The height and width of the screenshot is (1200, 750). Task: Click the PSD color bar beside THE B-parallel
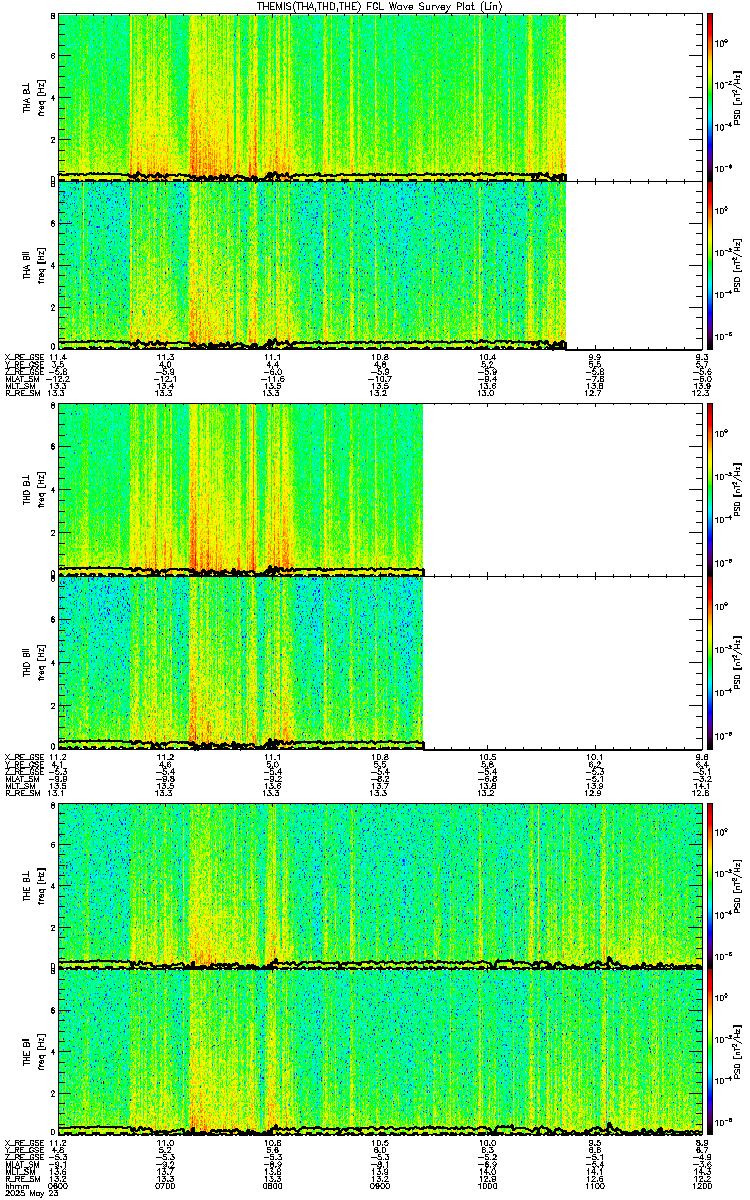click(x=709, y=1052)
